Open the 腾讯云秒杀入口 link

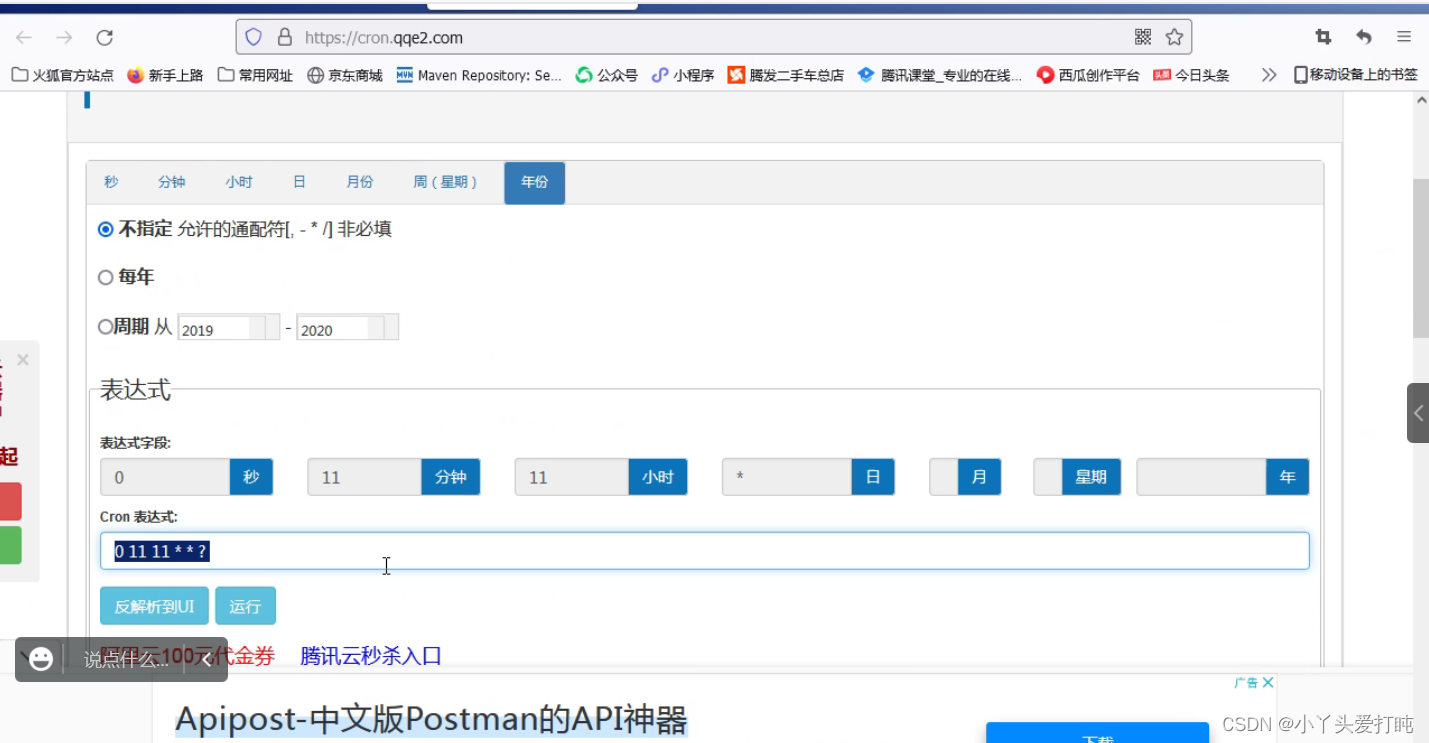(x=371, y=656)
